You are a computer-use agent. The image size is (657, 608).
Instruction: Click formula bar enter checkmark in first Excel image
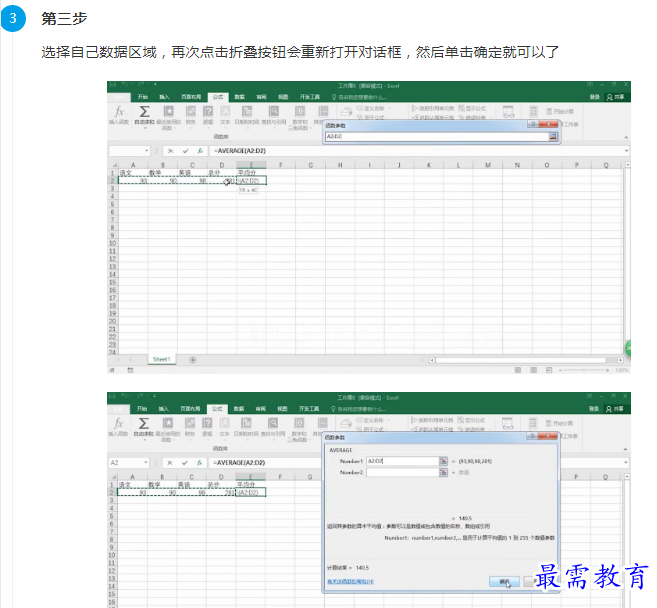click(x=185, y=151)
